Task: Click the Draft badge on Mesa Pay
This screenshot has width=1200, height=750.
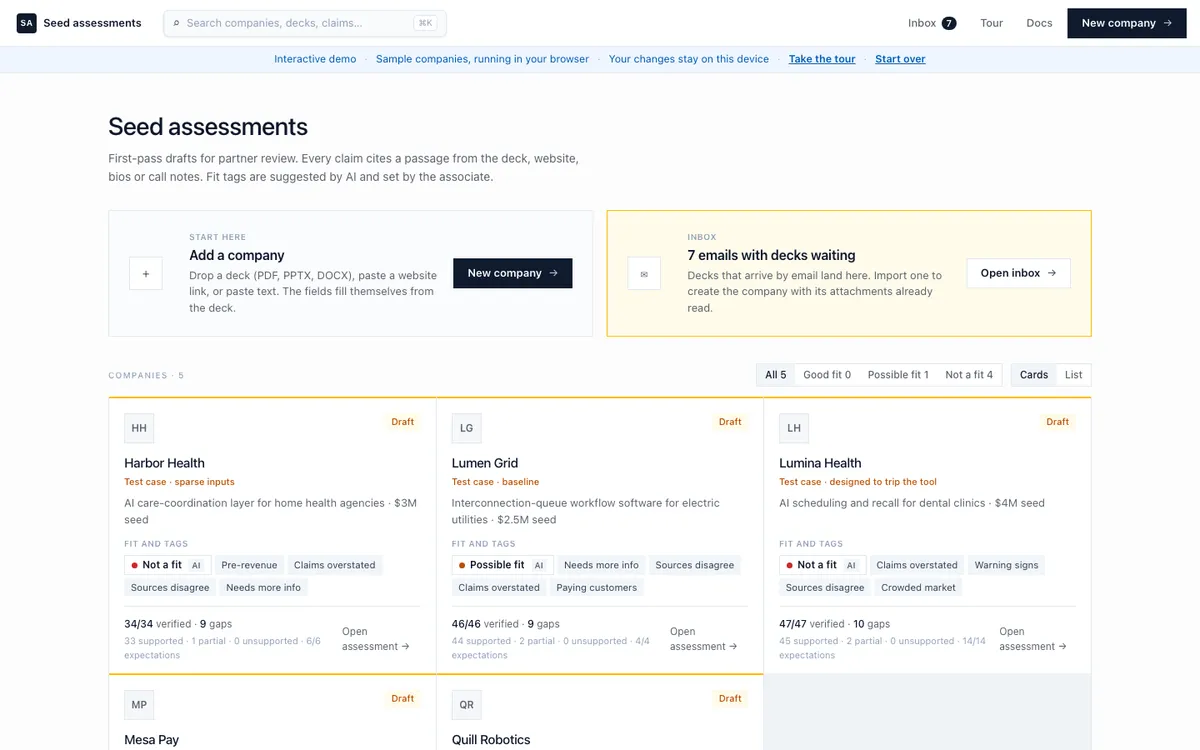Action: pos(403,699)
